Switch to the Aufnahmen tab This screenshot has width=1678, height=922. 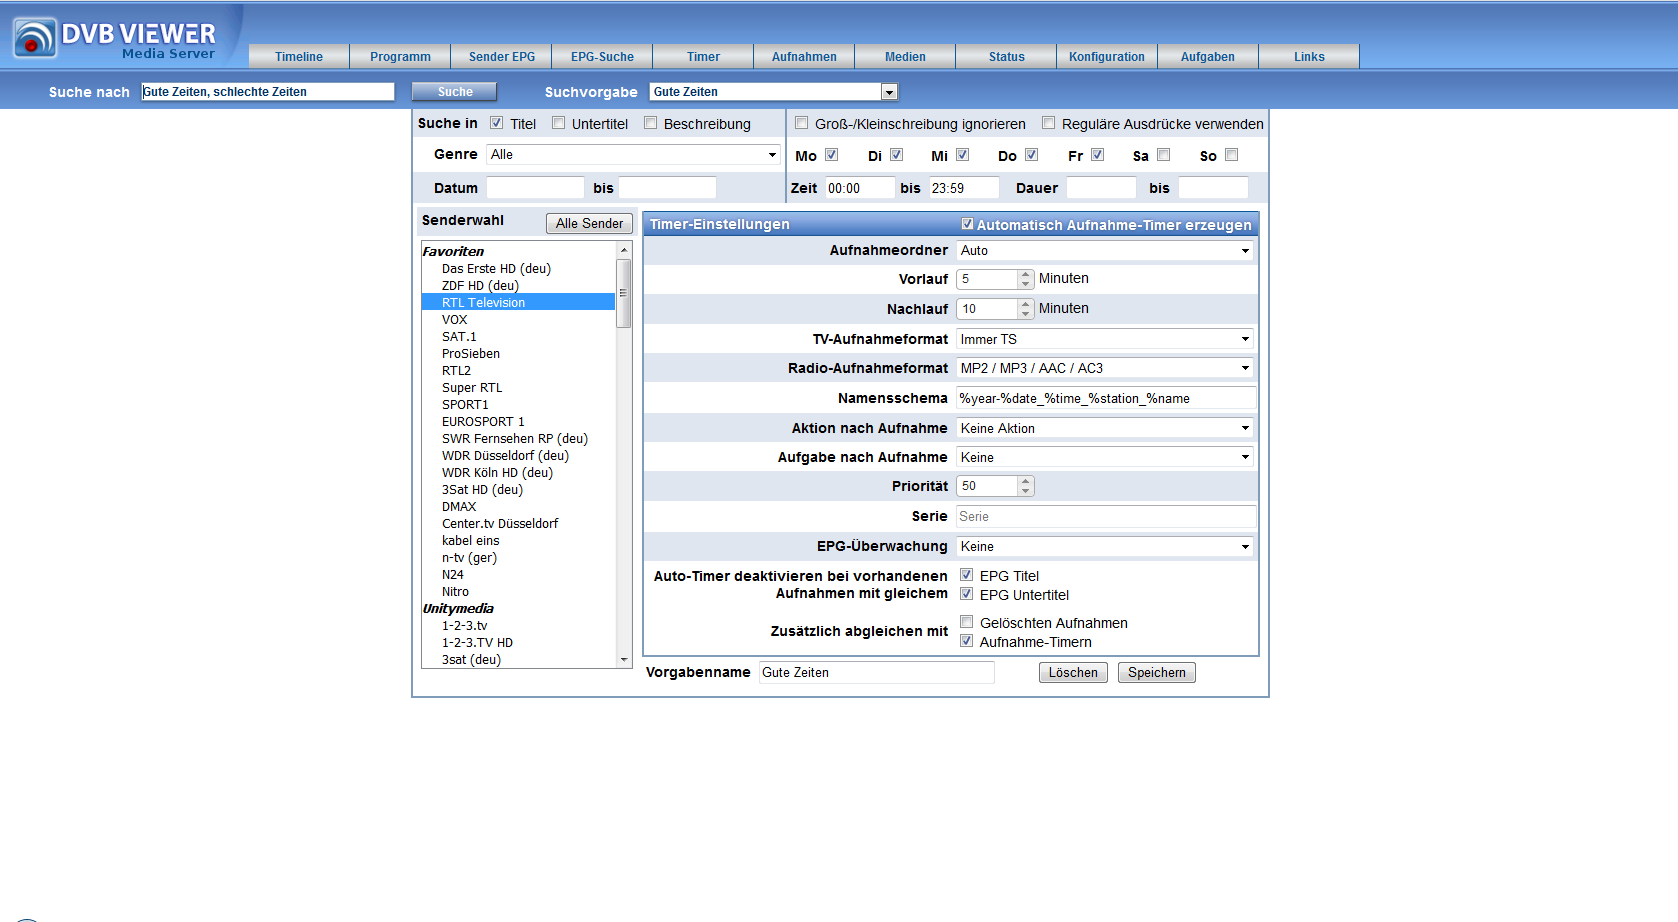[804, 57]
